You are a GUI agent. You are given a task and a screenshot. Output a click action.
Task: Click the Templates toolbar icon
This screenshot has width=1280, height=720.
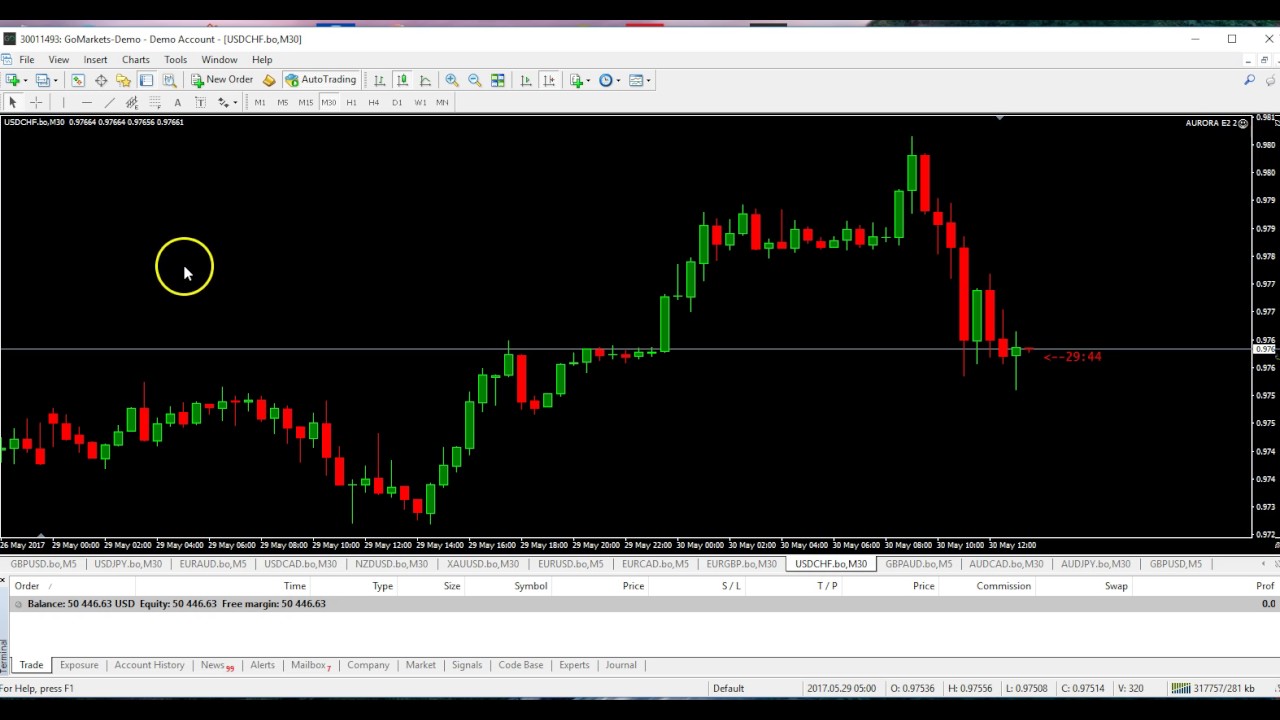pyautogui.click(x=636, y=80)
